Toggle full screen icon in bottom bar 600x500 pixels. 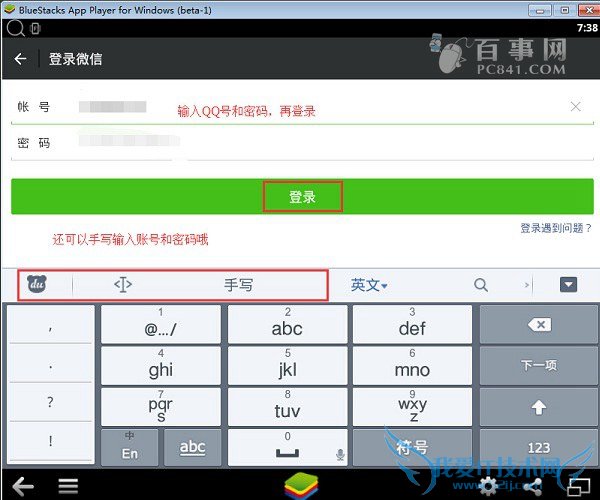[578, 487]
